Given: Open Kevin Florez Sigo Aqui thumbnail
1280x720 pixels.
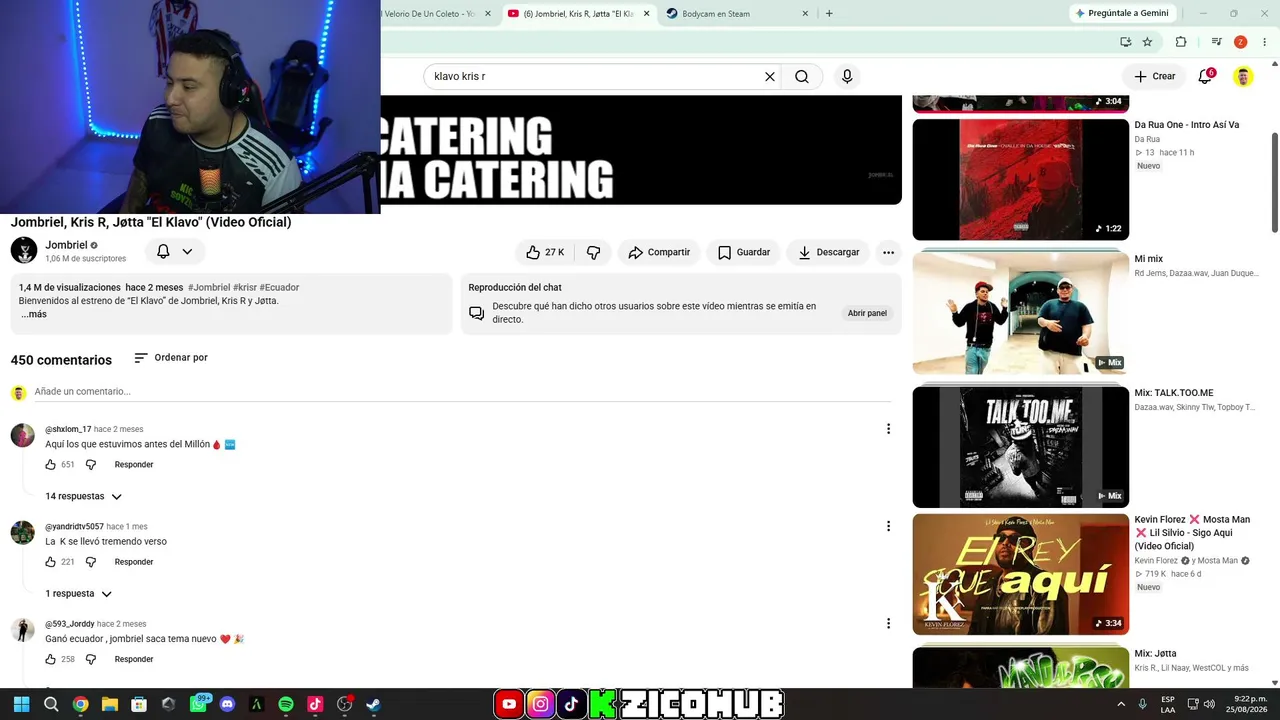Looking at the screenshot, I should point(1020,574).
